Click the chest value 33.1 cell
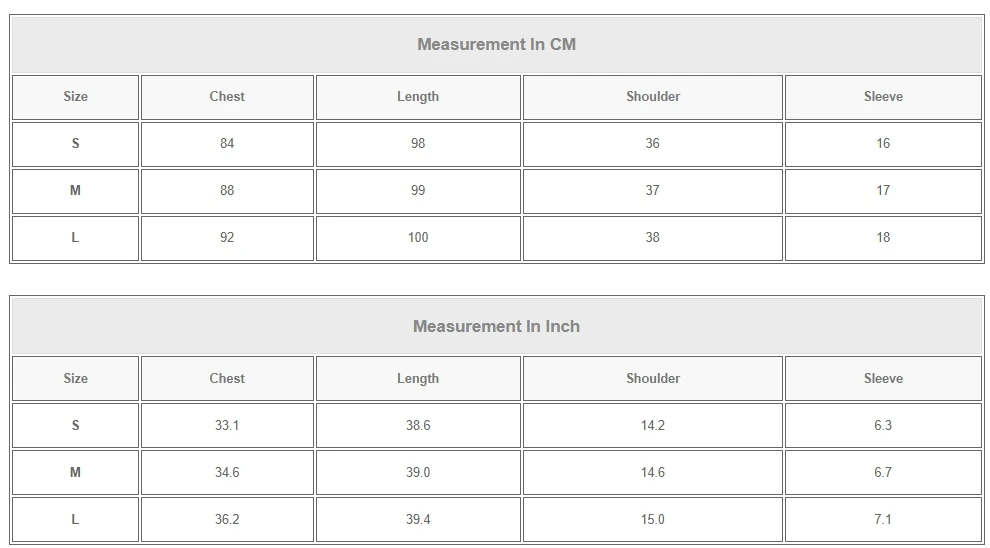990x548 pixels. coord(227,426)
